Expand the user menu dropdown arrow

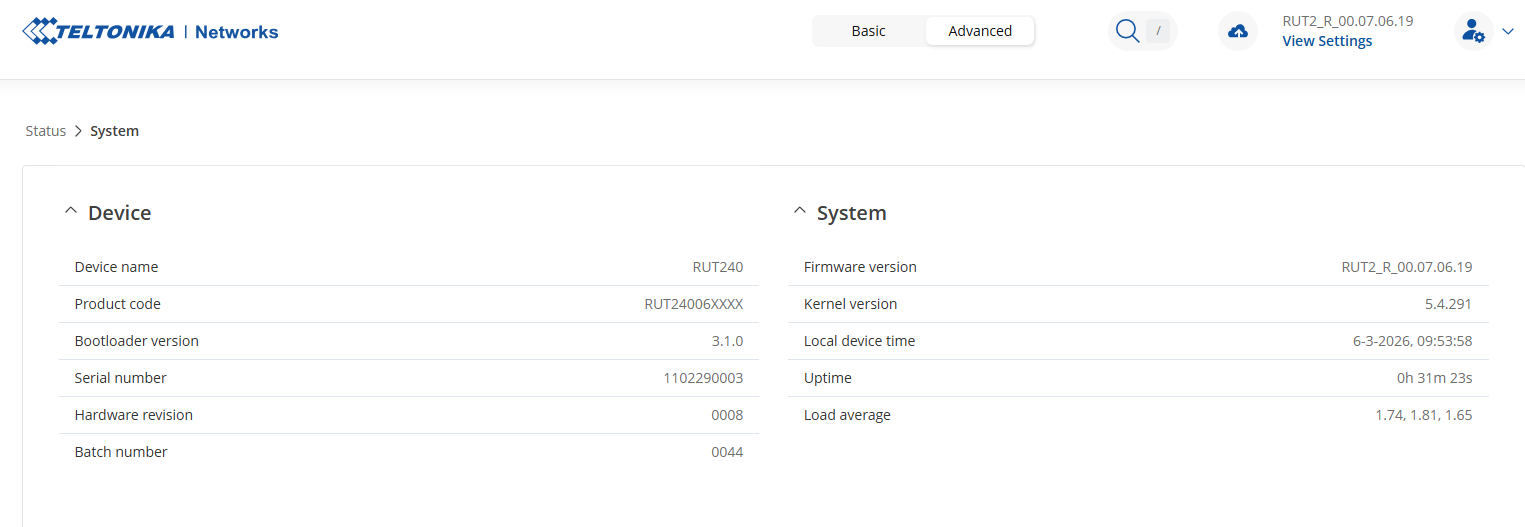point(1508,31)
